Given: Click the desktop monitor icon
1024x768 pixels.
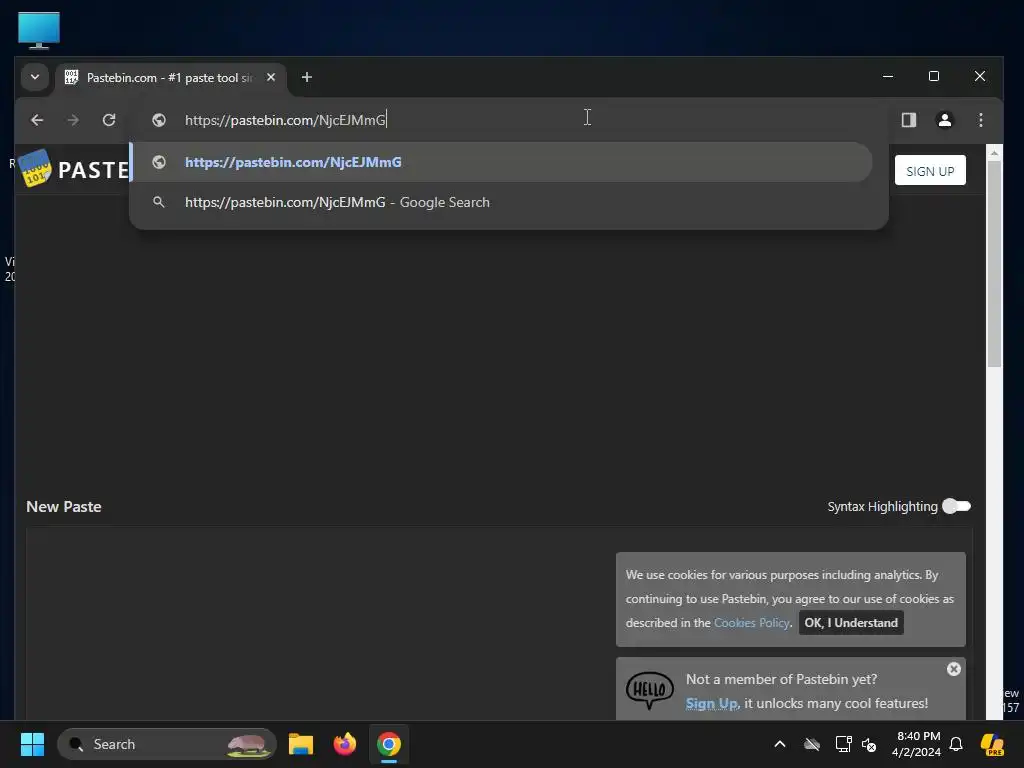Looking at the screenshot, I should [x=39, y=30].
